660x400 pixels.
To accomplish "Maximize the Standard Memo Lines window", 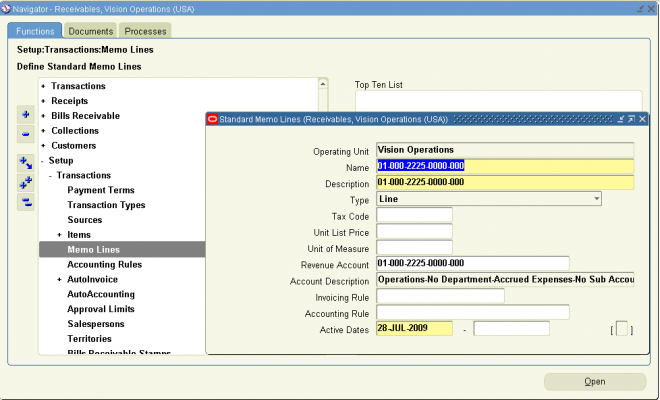I will 631,120.
